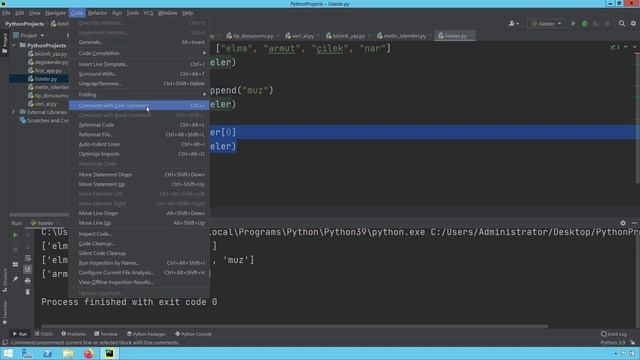Open IDE settings gear icon in toolbar

633,24
